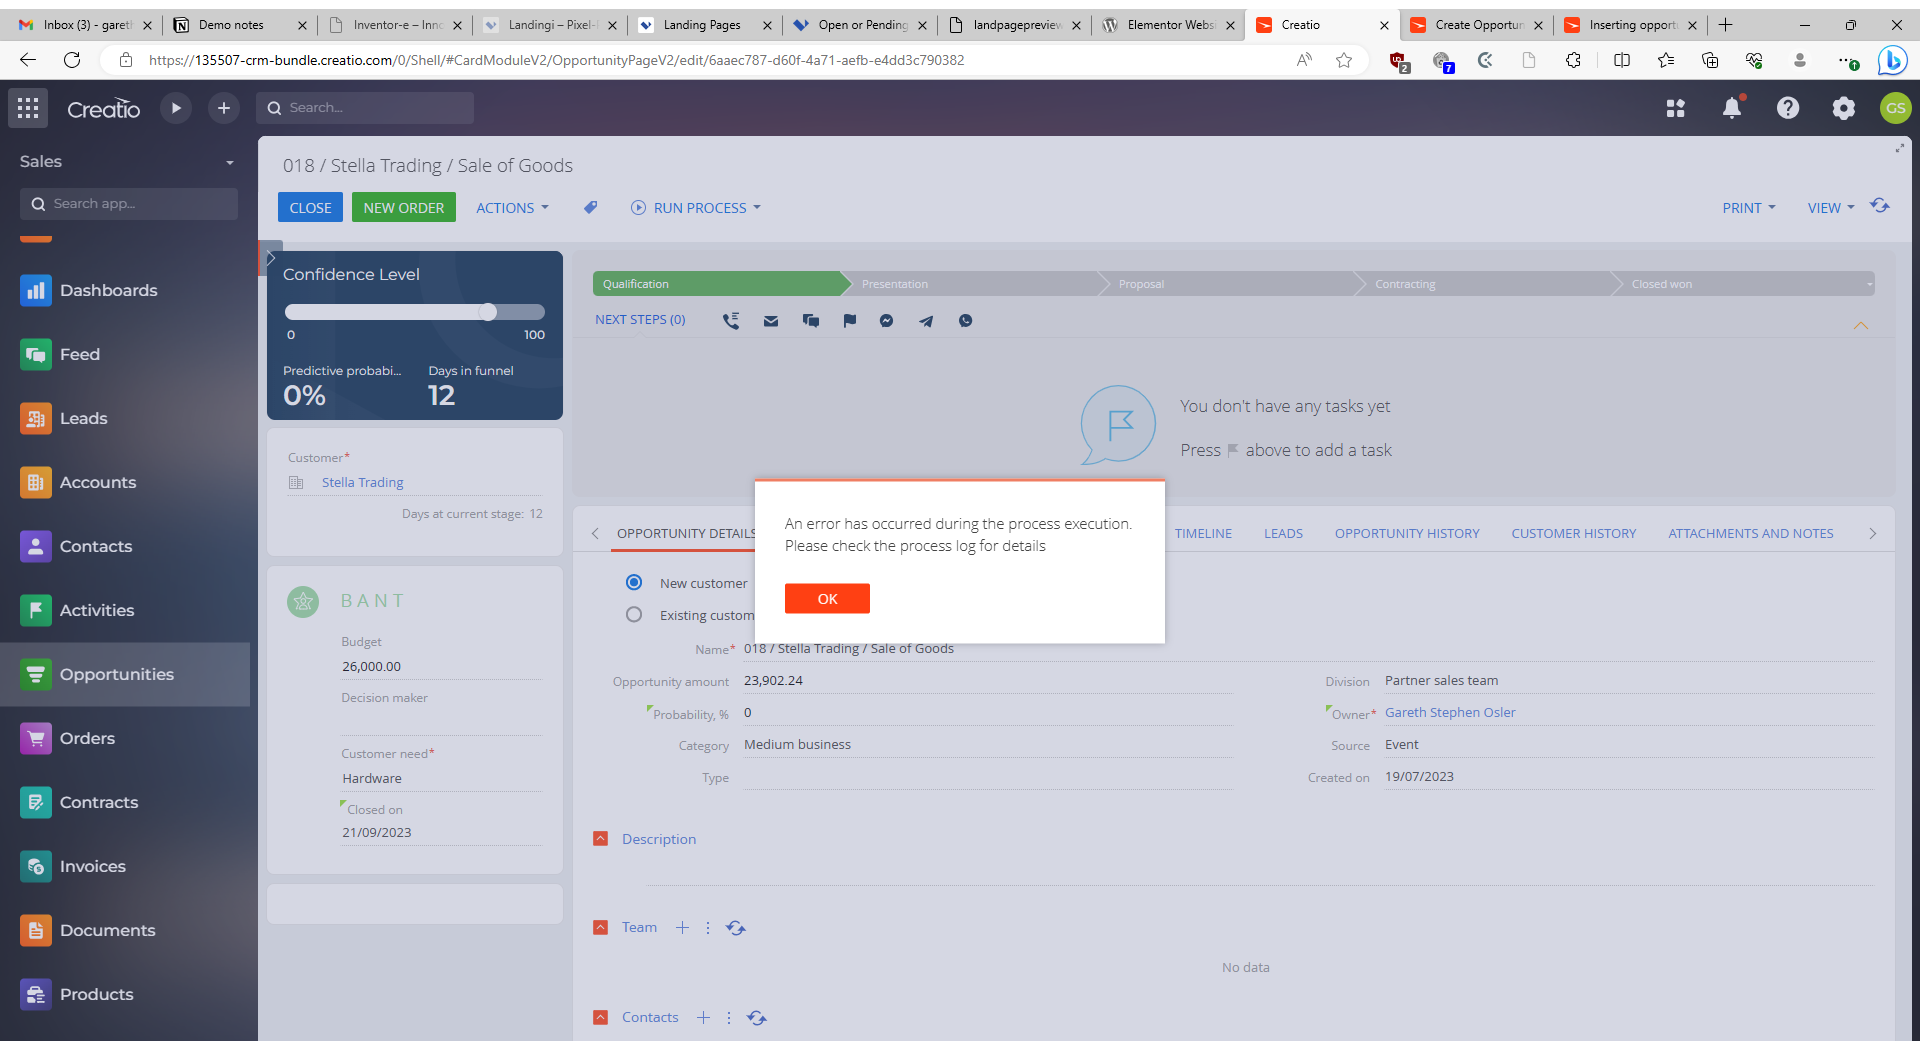Click the NEXT STEPS (0) link
The height and width of the screenshot is (1041, 1920).
click(640, 320)
